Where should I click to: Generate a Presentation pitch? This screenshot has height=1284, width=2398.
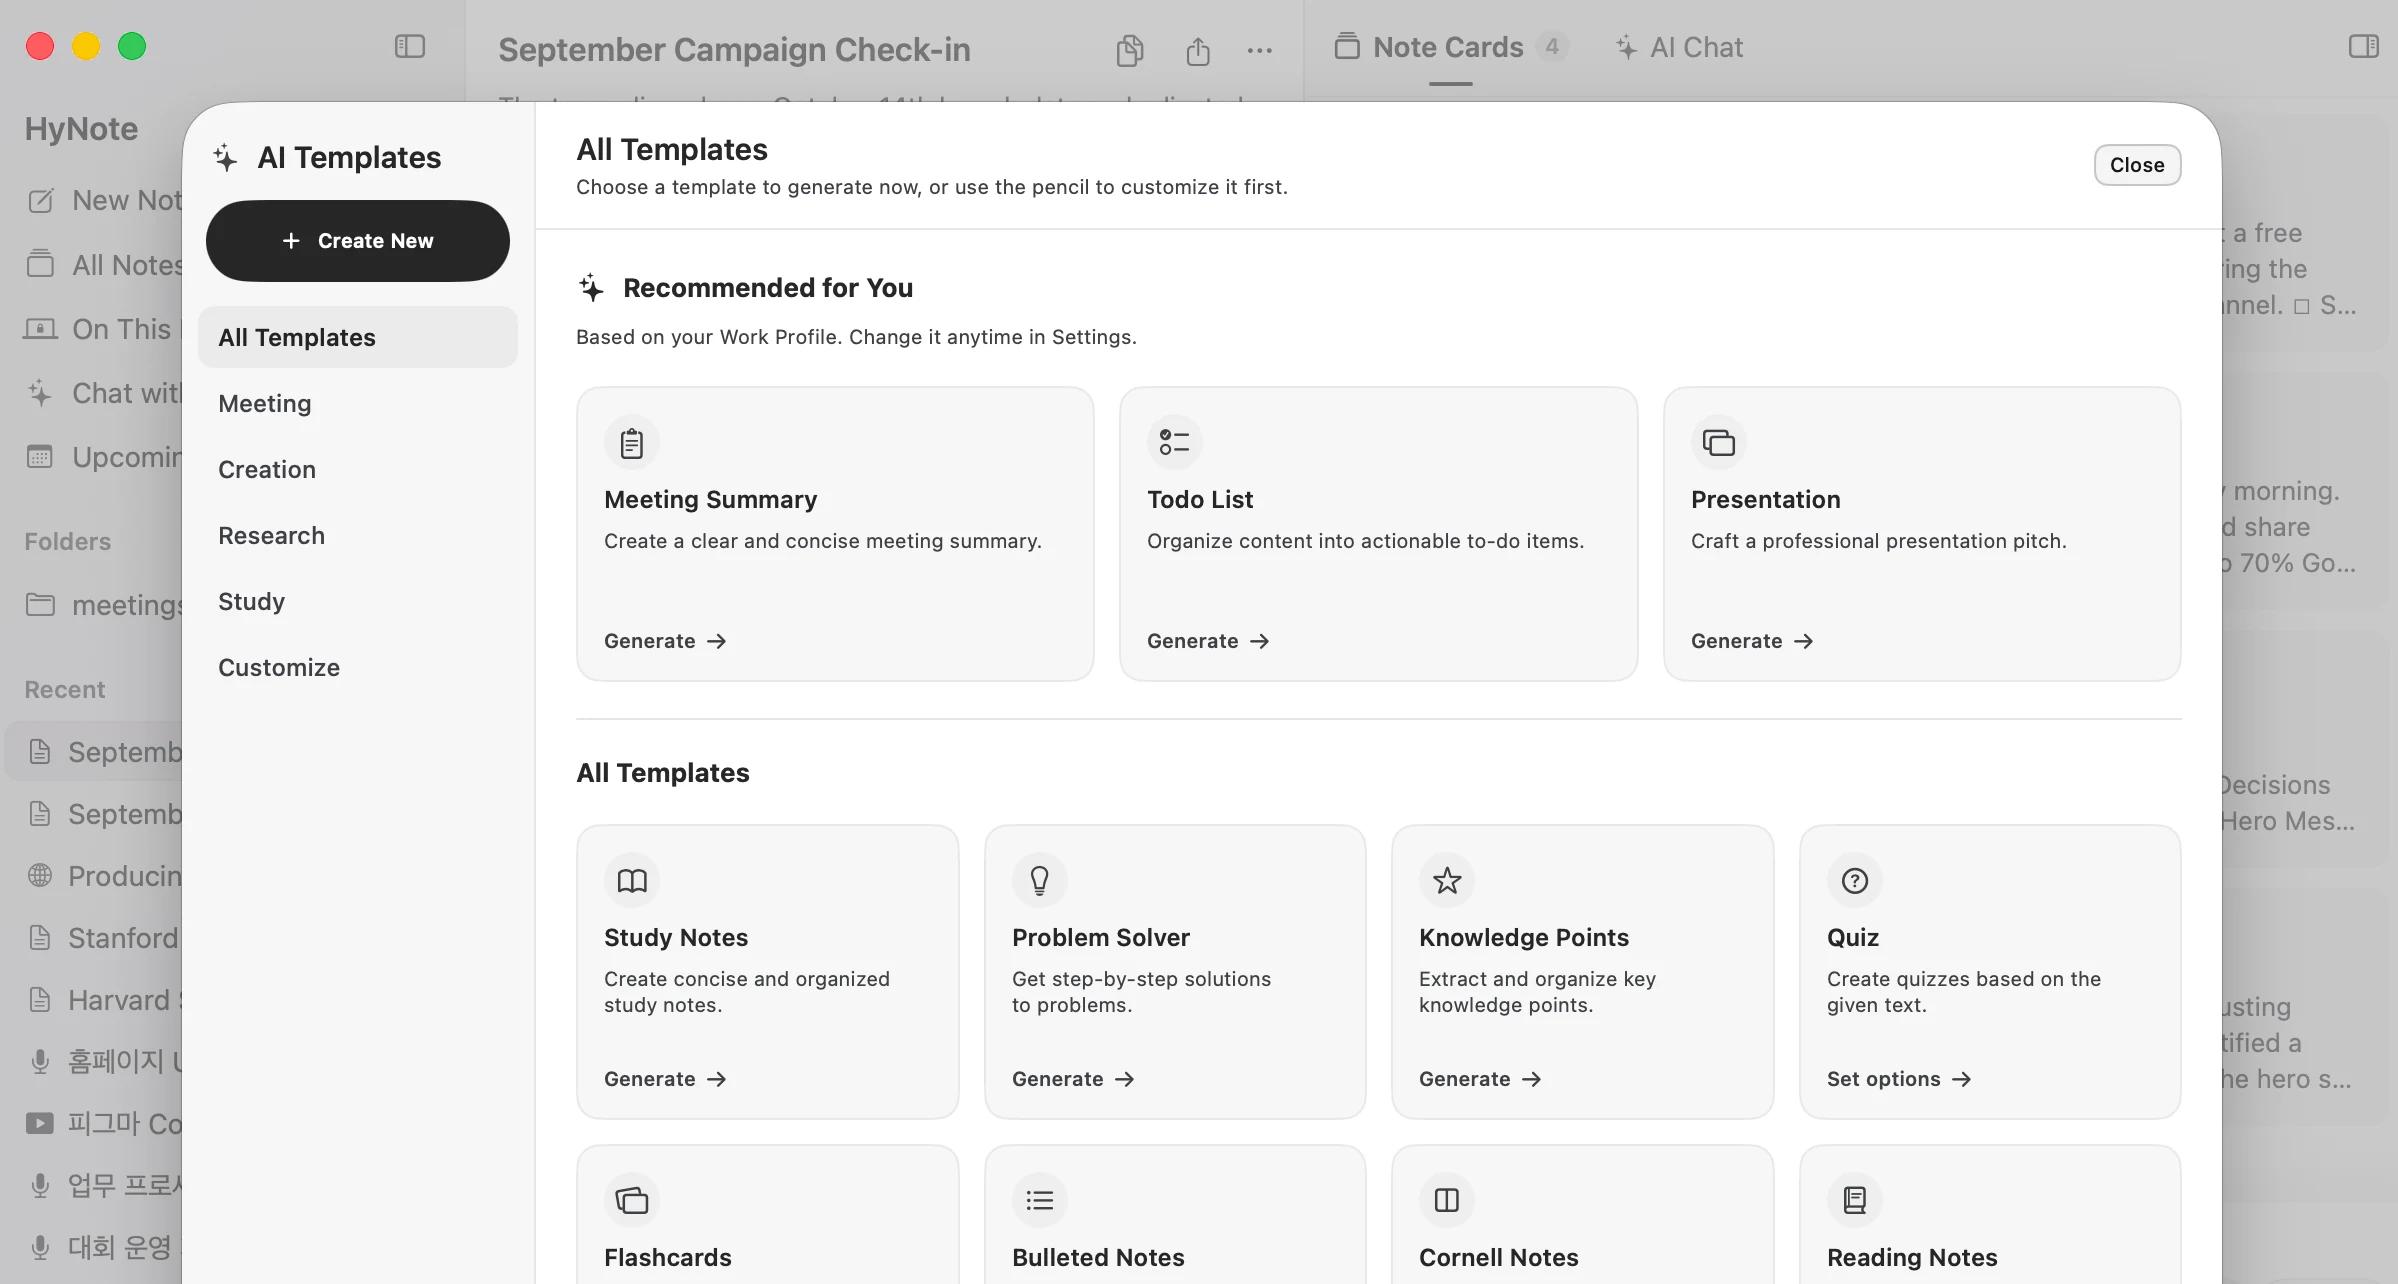[1752, 641]
